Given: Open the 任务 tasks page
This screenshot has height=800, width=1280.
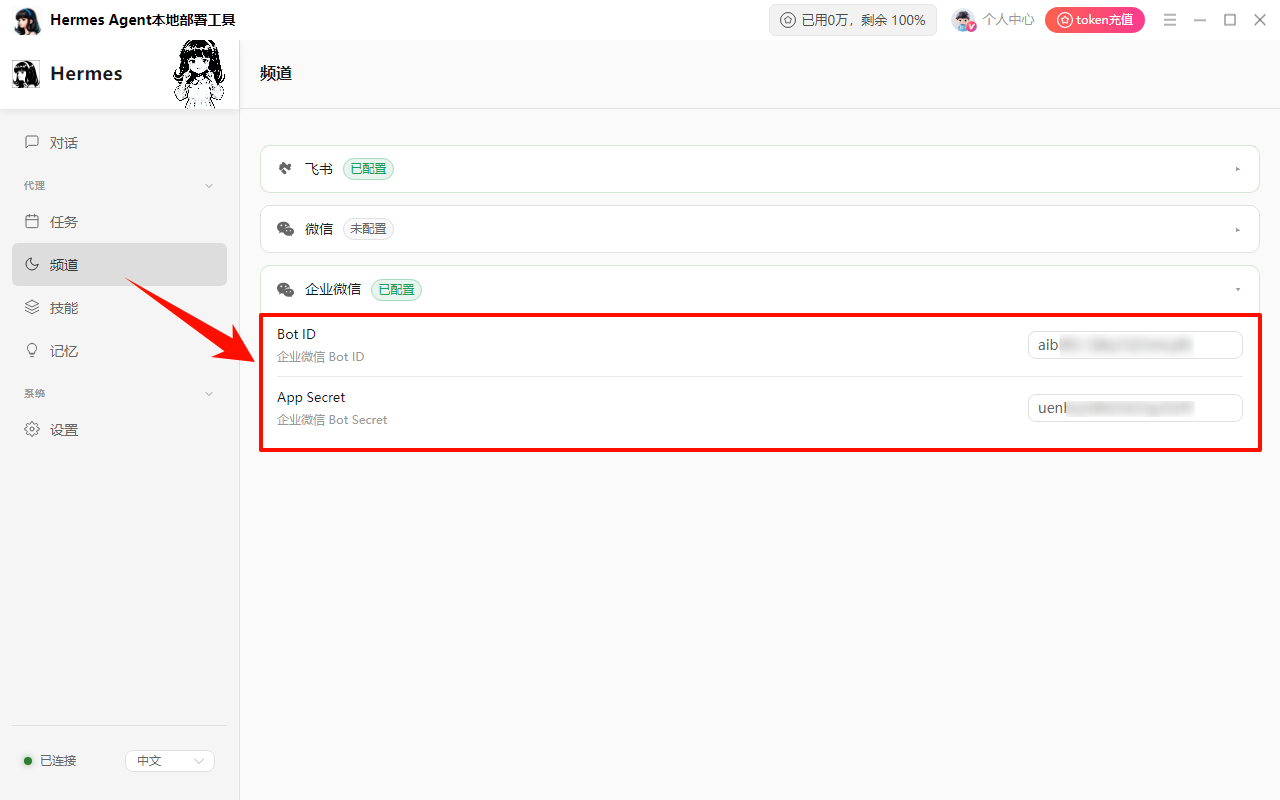Looking at the screenshot, I should (119, 222).
